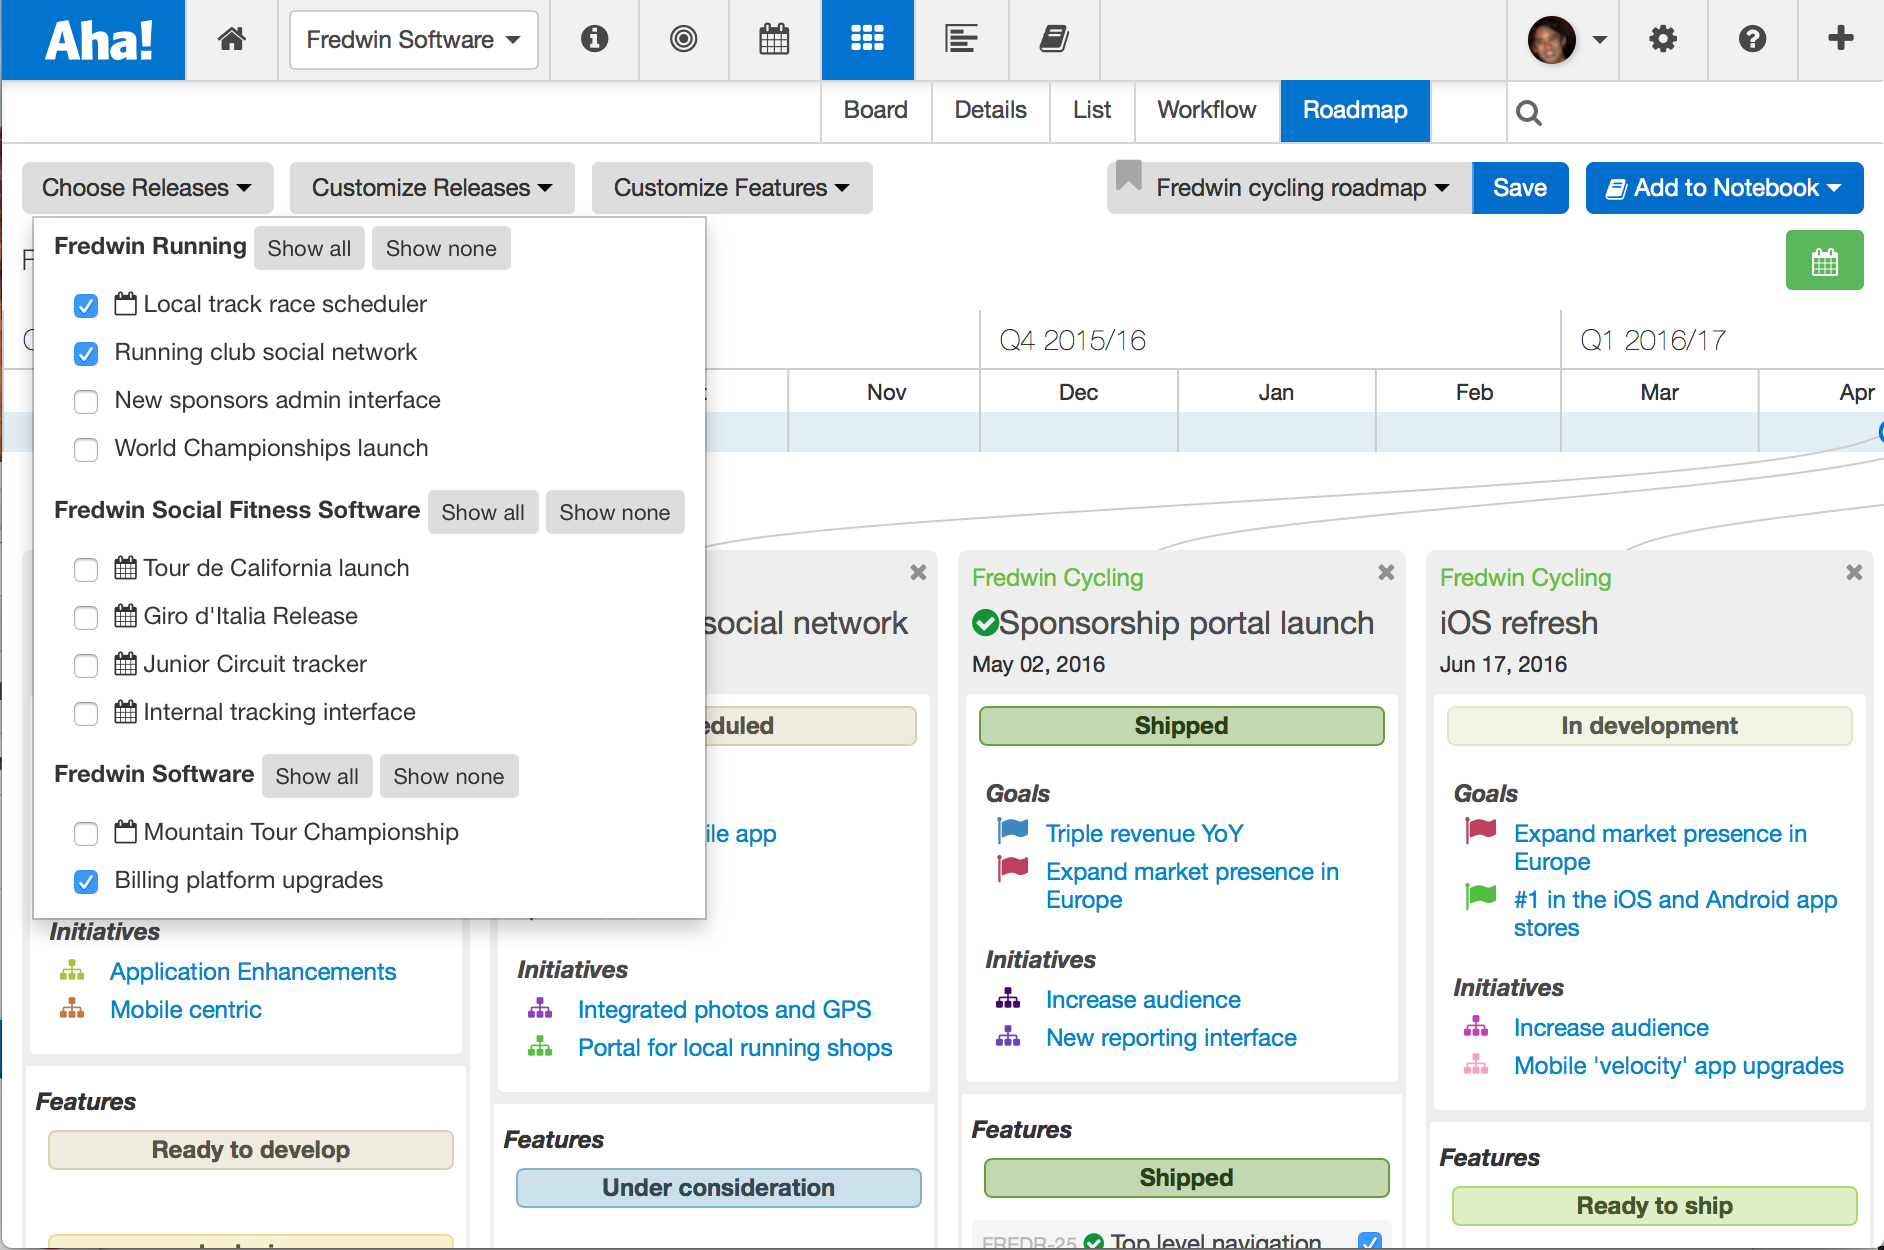Open the Fredwin Software product dropdown
1884x1250 pixels.
coord(414,40)
